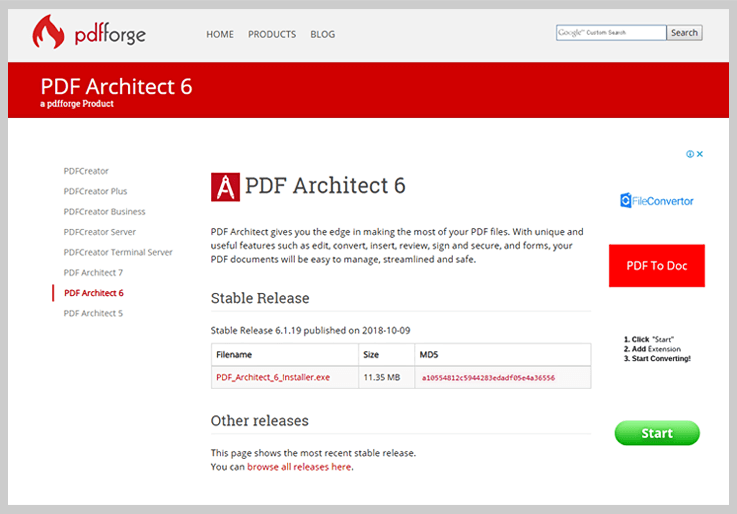Viewport: 737px width, 514px height.
Task: Click the green Start button
Action: click(x=657, y=433)
